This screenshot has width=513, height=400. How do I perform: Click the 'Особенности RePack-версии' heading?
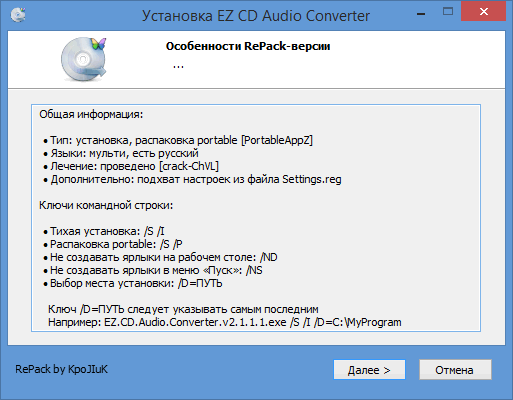tap(248, 46)
